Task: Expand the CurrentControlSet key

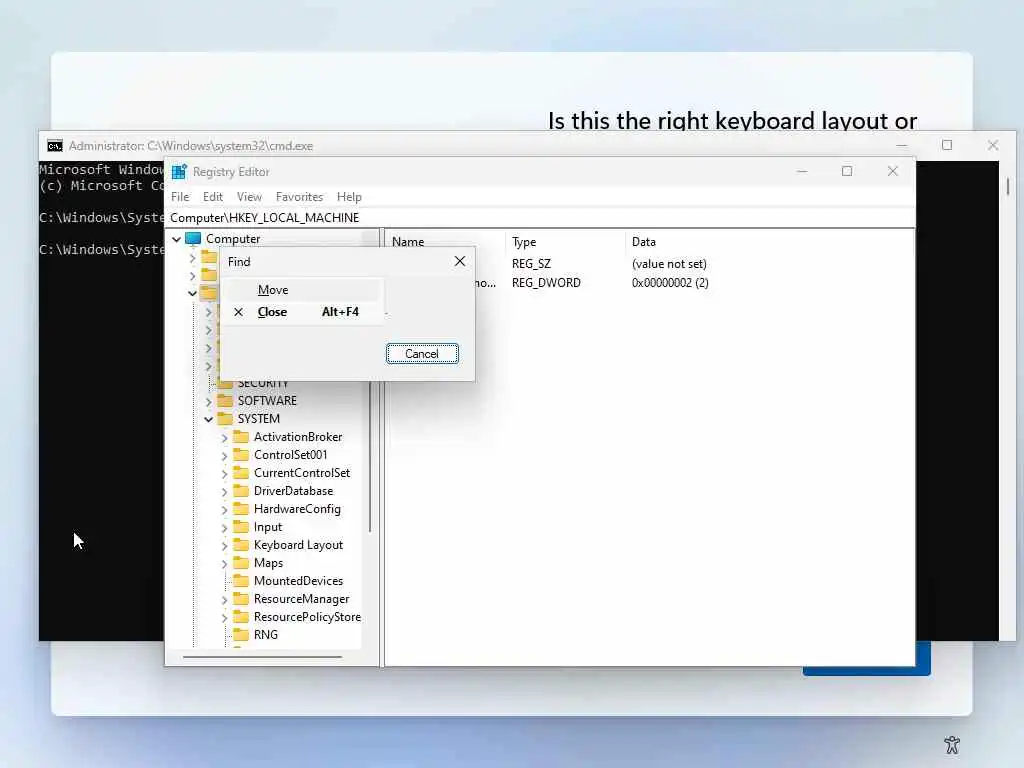Action: (x=225, y=473)
